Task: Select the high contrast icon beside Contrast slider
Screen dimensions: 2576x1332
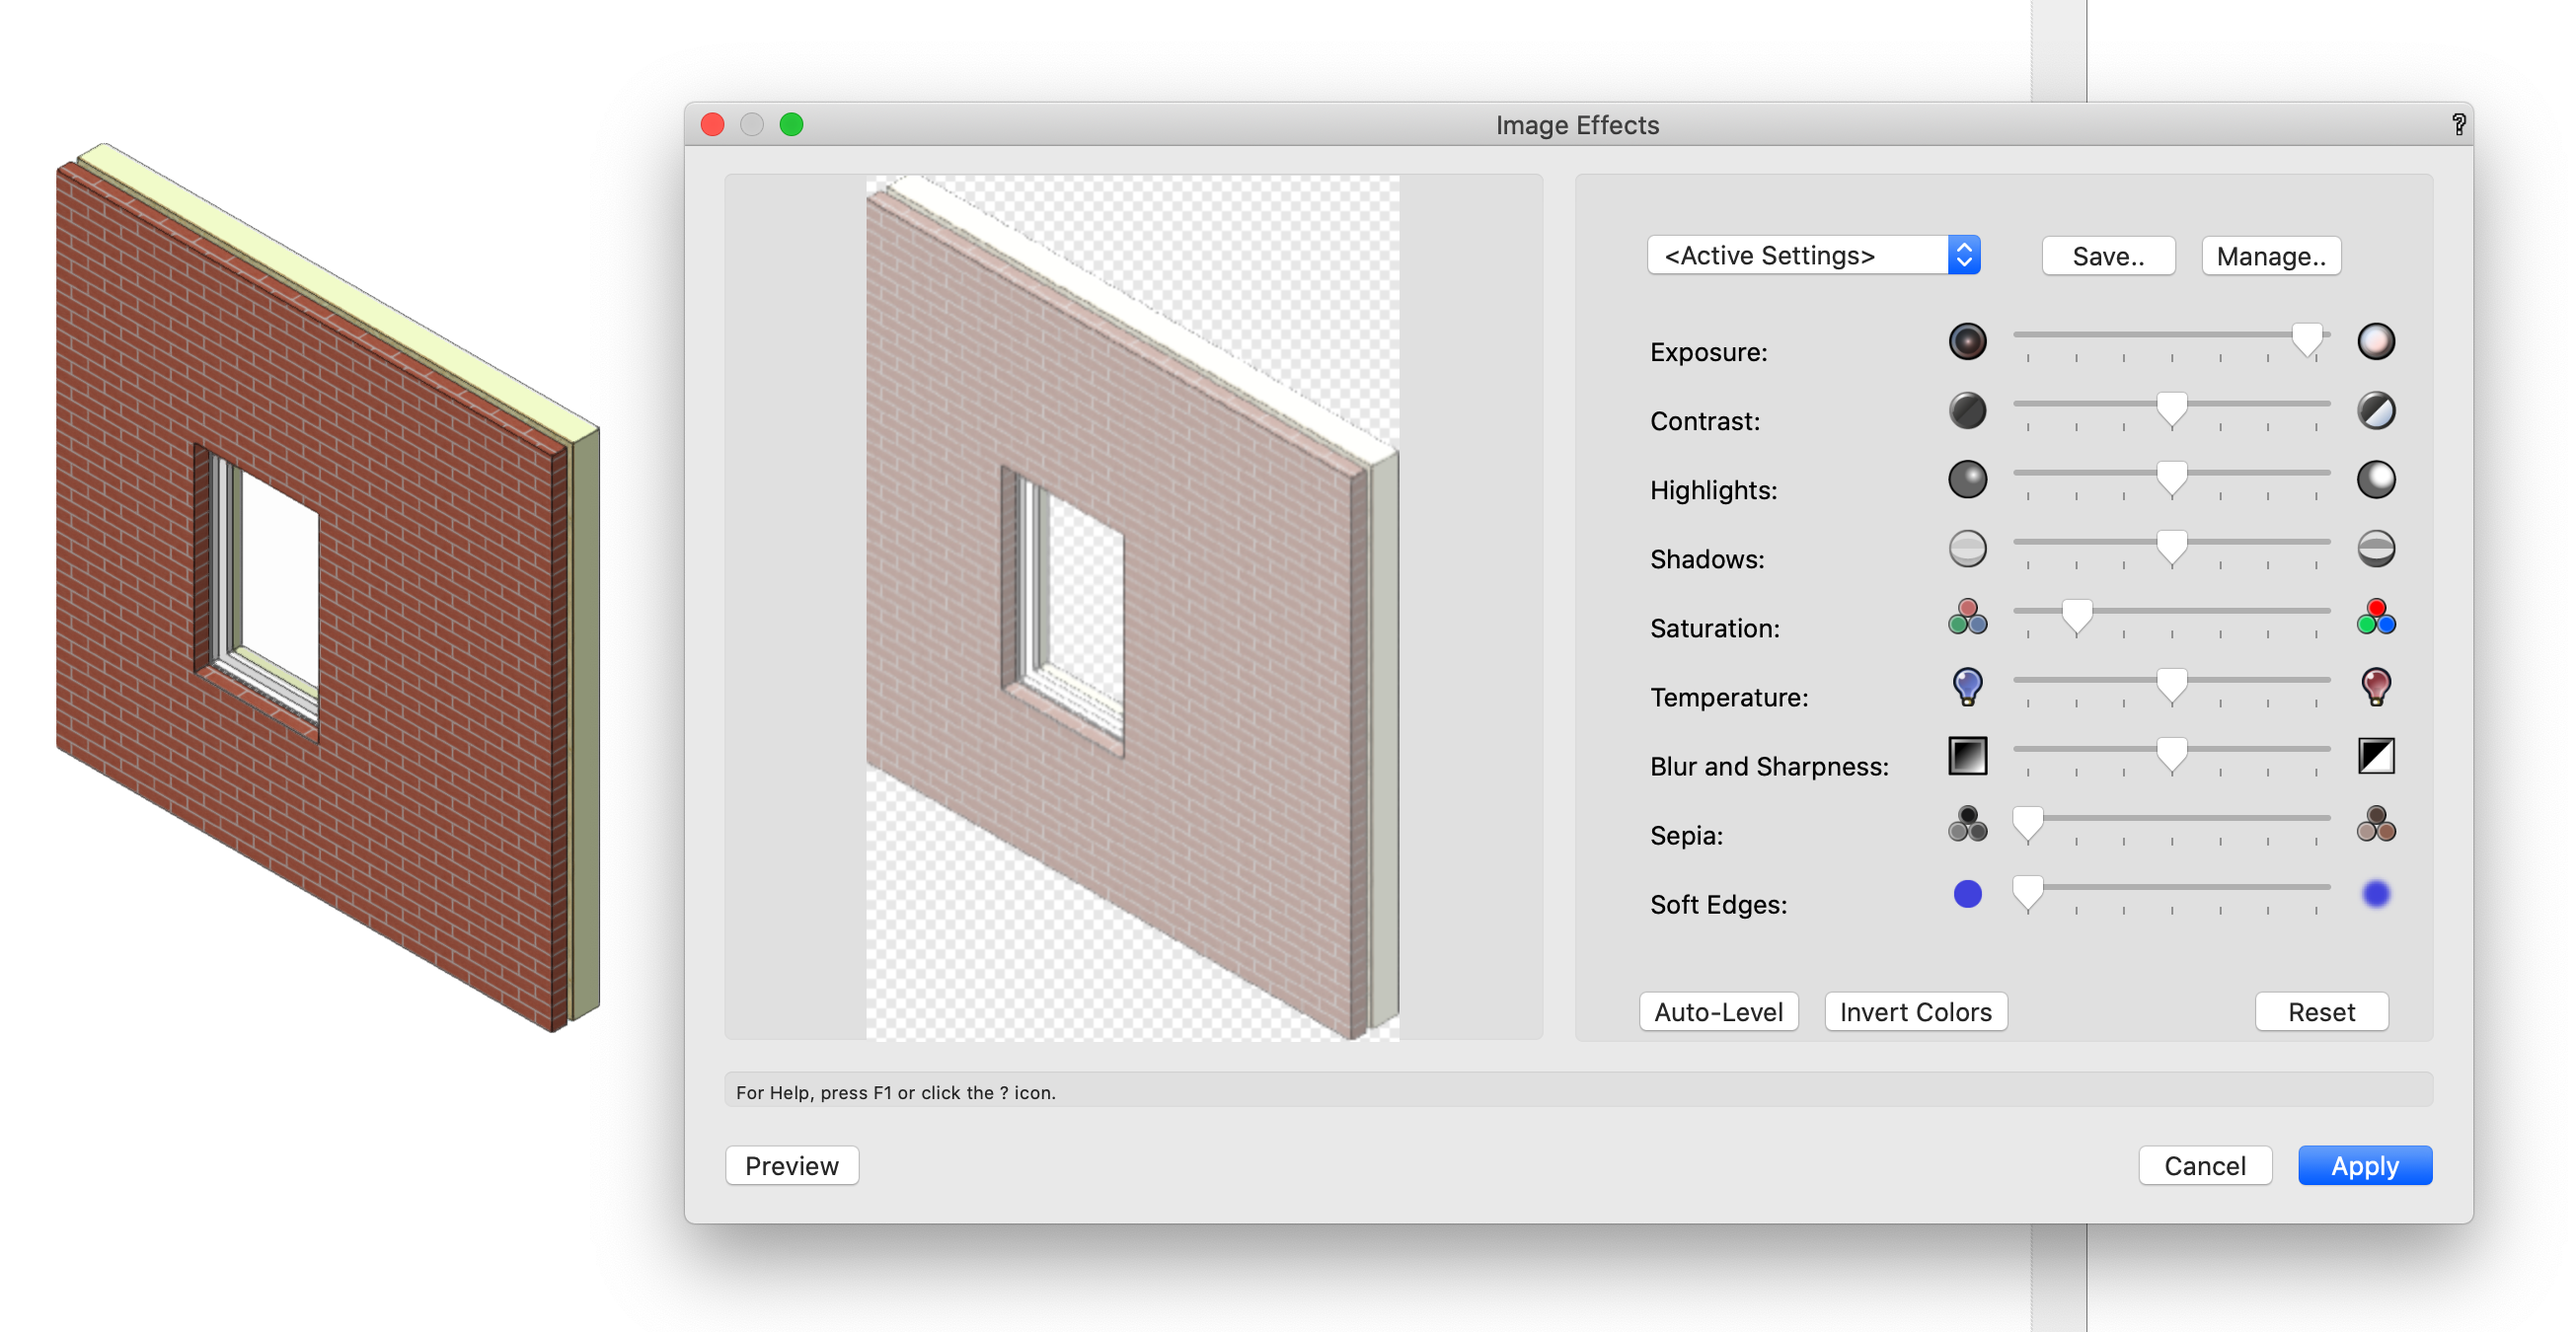Action: (x=2378, y=410)
